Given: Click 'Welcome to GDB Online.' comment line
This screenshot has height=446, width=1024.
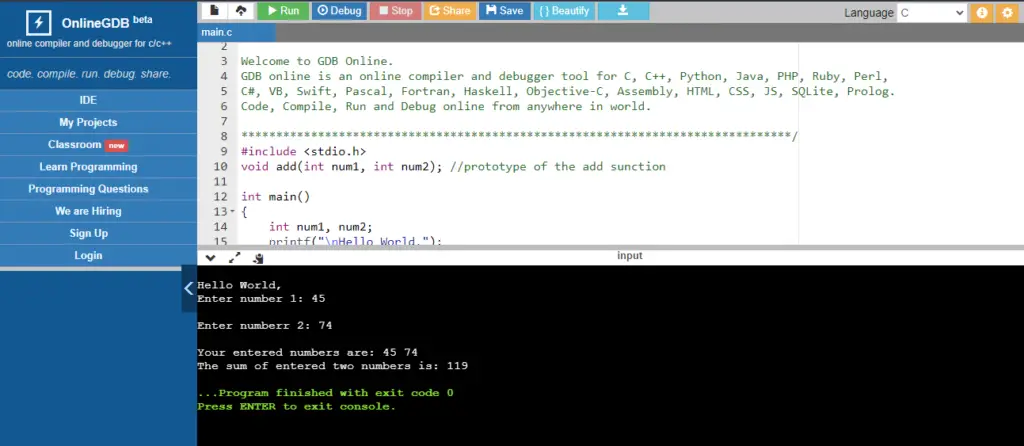Looking at the screenshot, I should click(x=317, y=61).
